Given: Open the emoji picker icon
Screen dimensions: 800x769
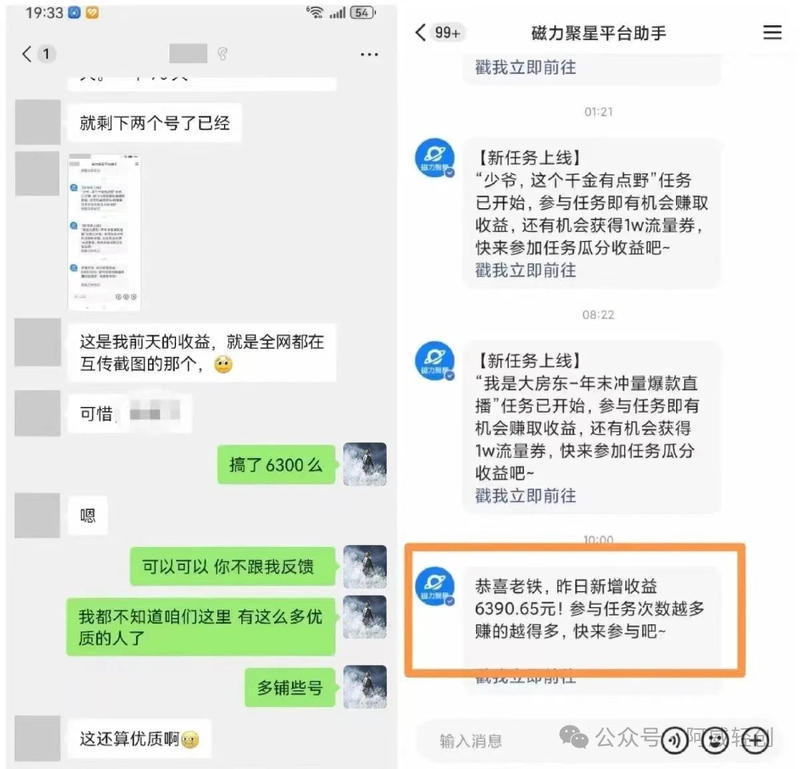Looking at the screenshot, I should point(714,740).
